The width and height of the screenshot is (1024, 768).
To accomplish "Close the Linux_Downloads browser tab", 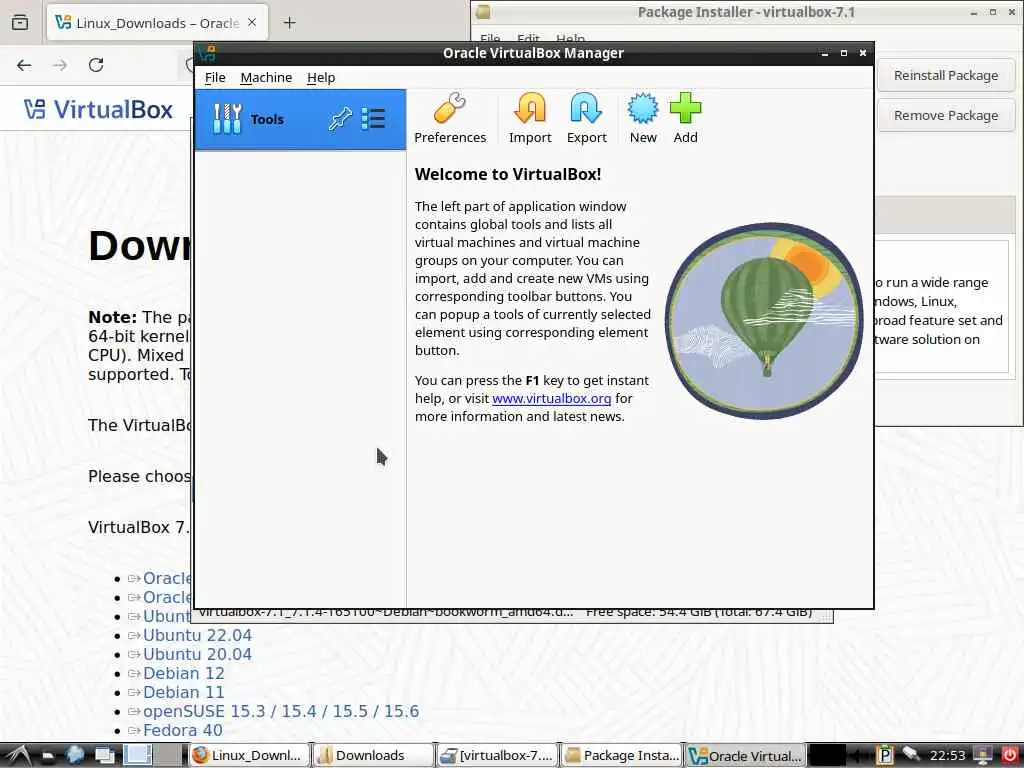I will click(x=252, y=22).
